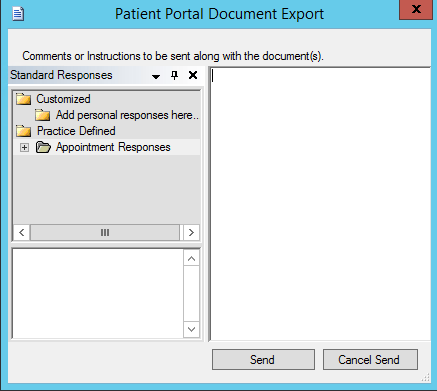Viewport: 437px width, 391px height.
Task: Click the preview box scroll-down arrow
Action: click(191, 329)
